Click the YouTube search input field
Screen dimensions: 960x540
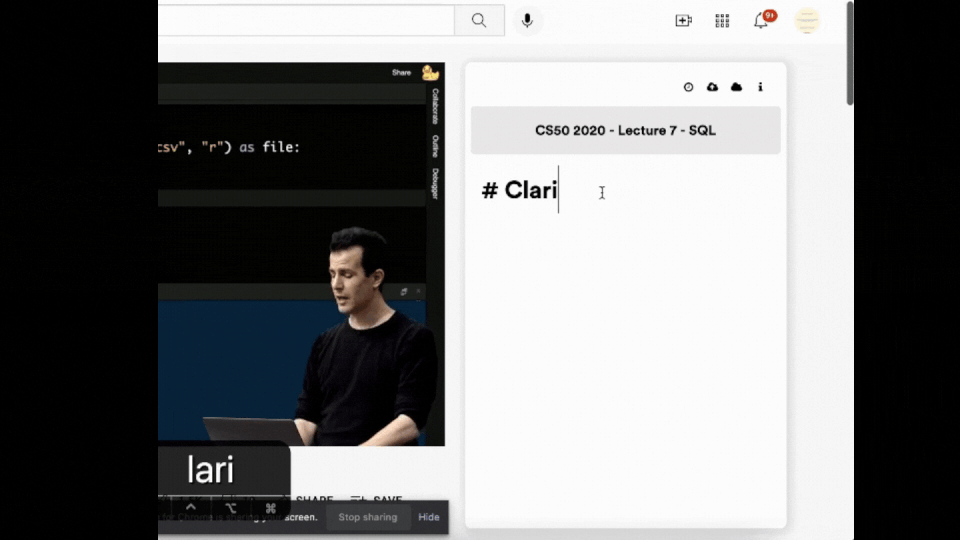coord(306,20)
